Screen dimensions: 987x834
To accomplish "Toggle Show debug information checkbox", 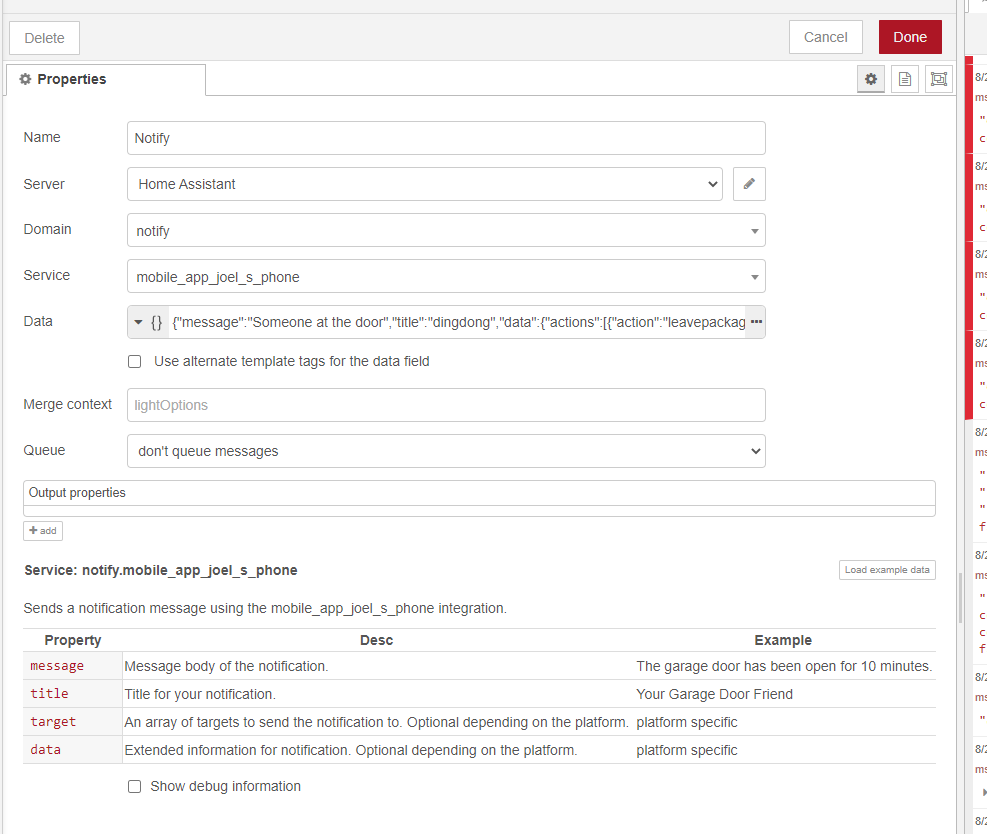I will [x=135, y=786].
